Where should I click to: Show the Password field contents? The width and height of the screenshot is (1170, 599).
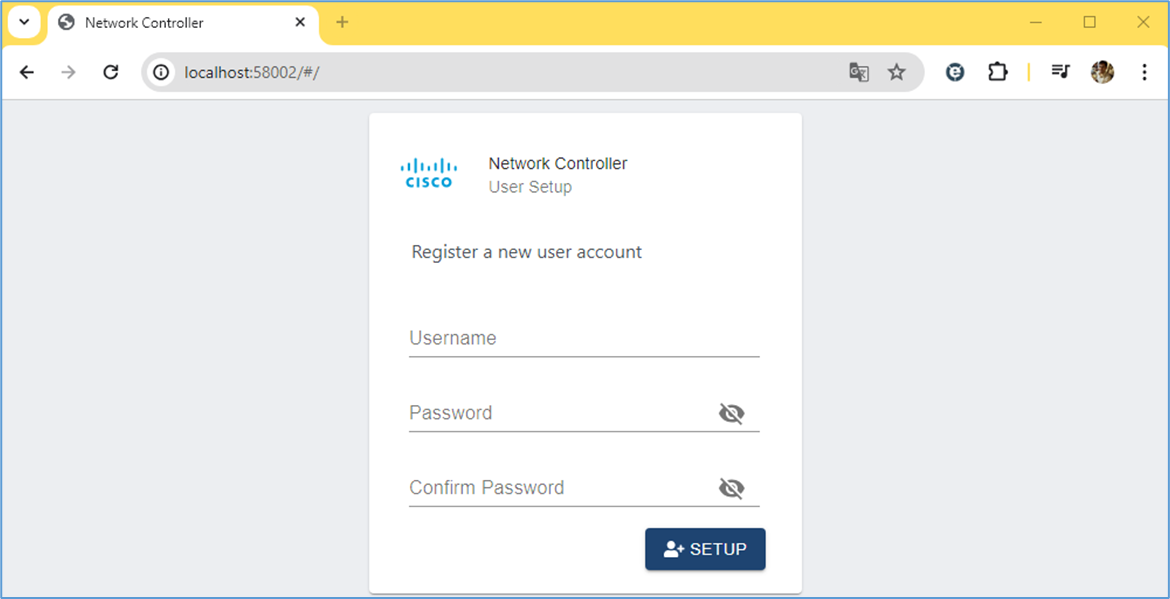pos(731,412)
